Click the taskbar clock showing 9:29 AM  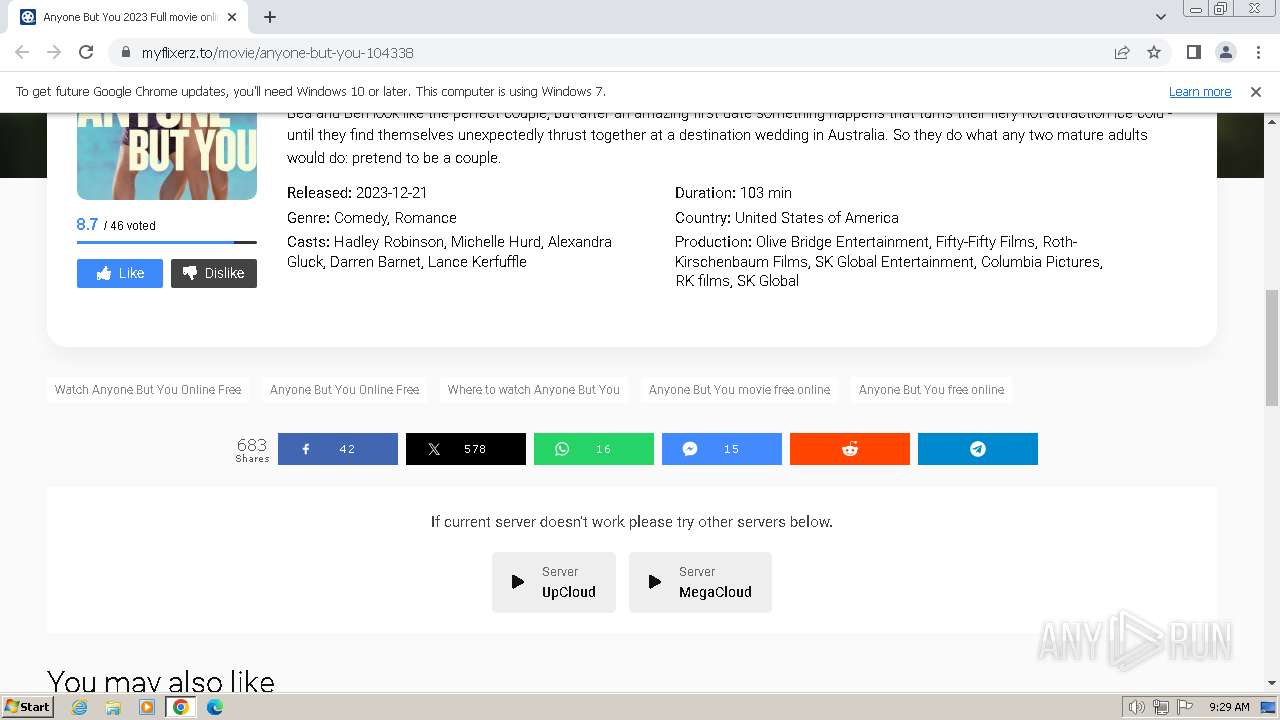tap(1229, 707)
